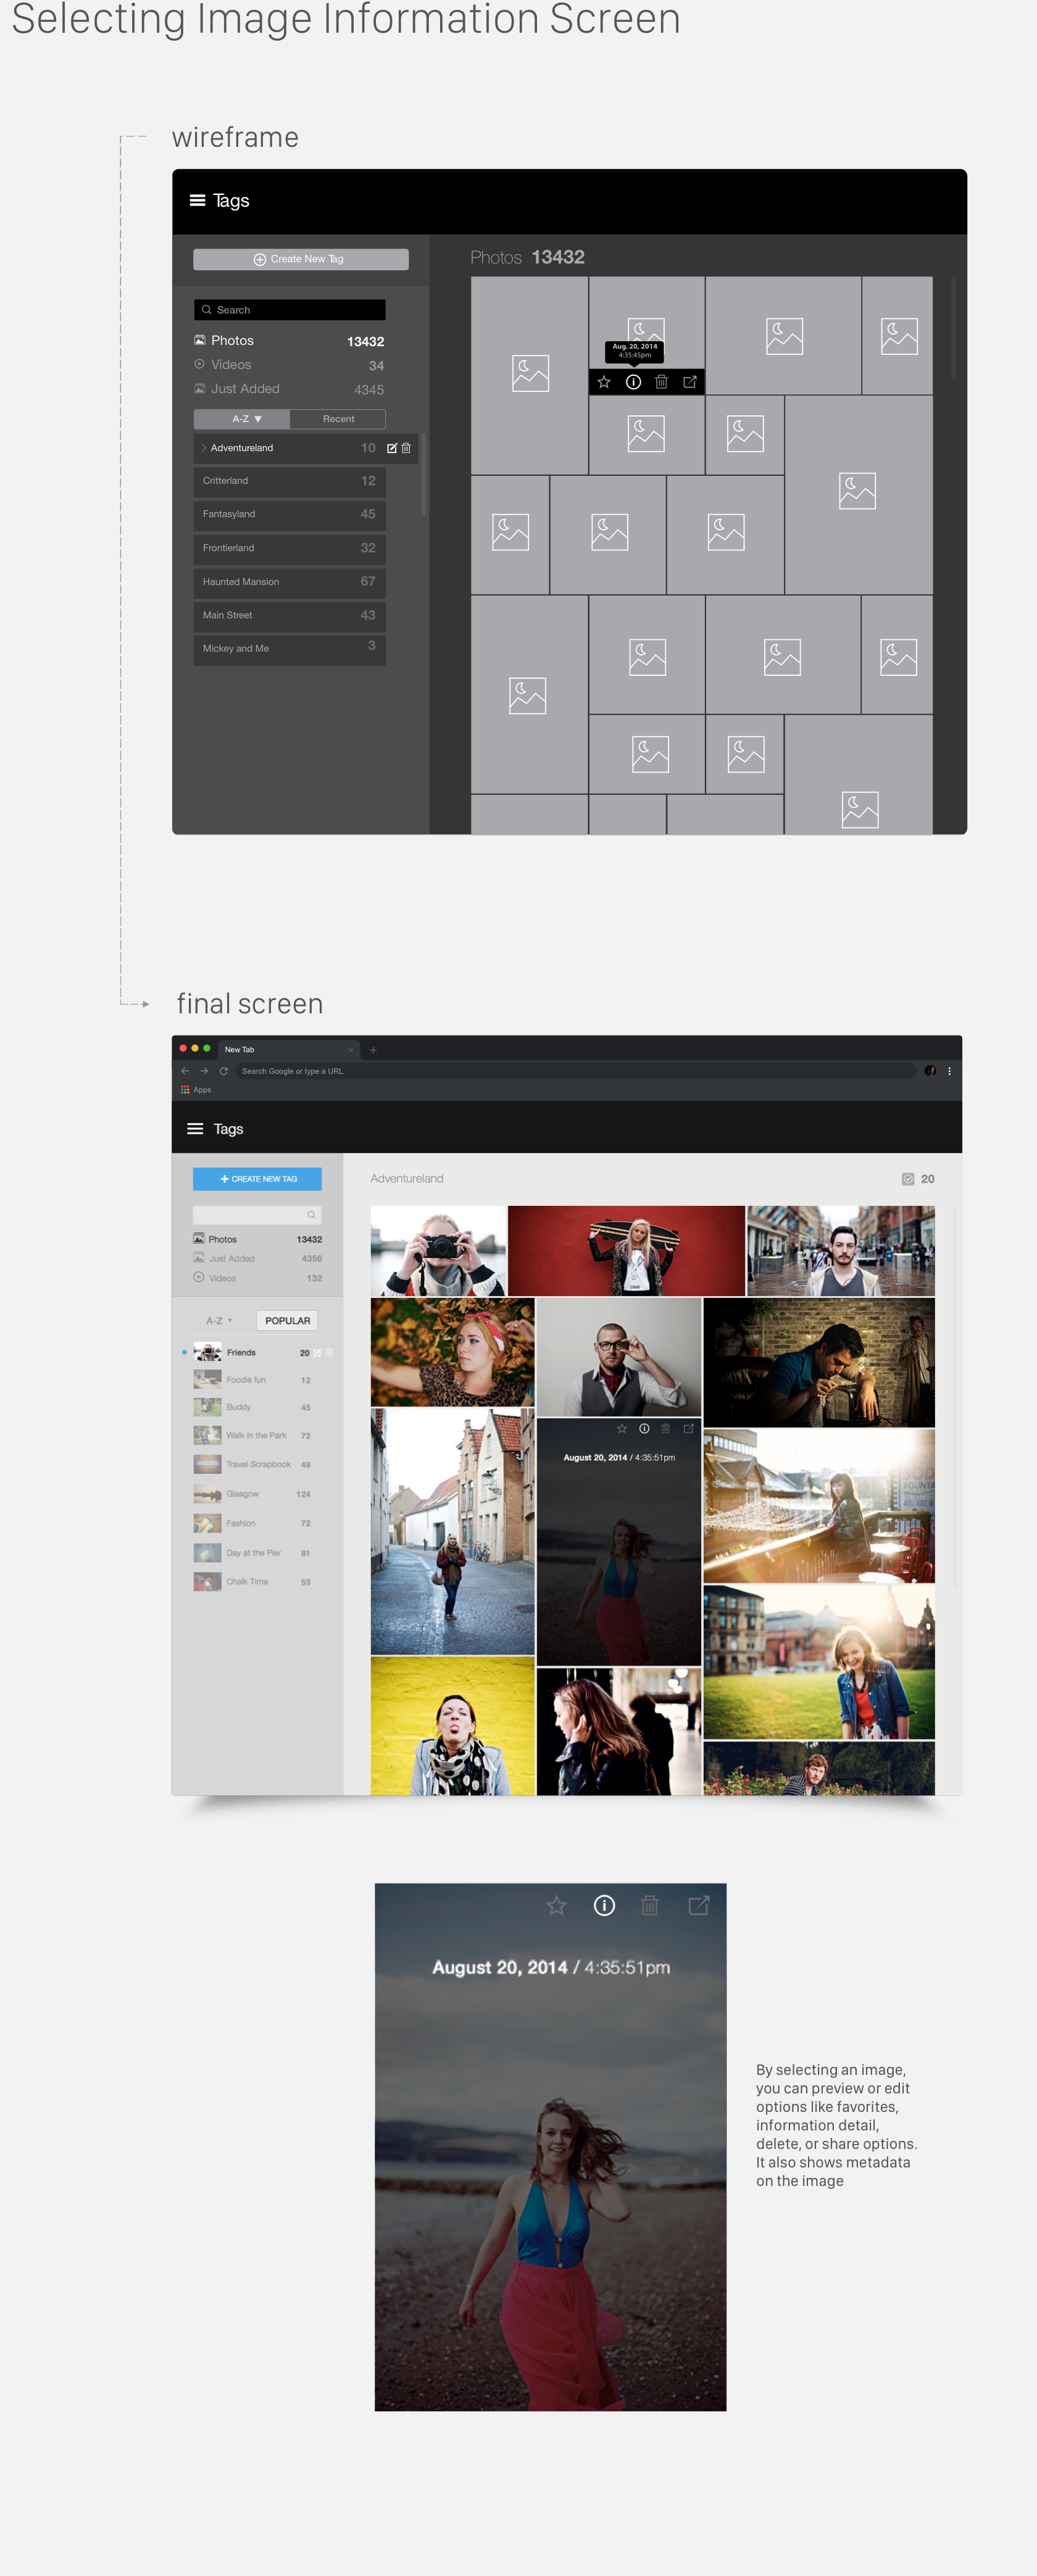Toggle the POPULAR sort option
Screen dimensions: 1037x2576
(287, 1321)
